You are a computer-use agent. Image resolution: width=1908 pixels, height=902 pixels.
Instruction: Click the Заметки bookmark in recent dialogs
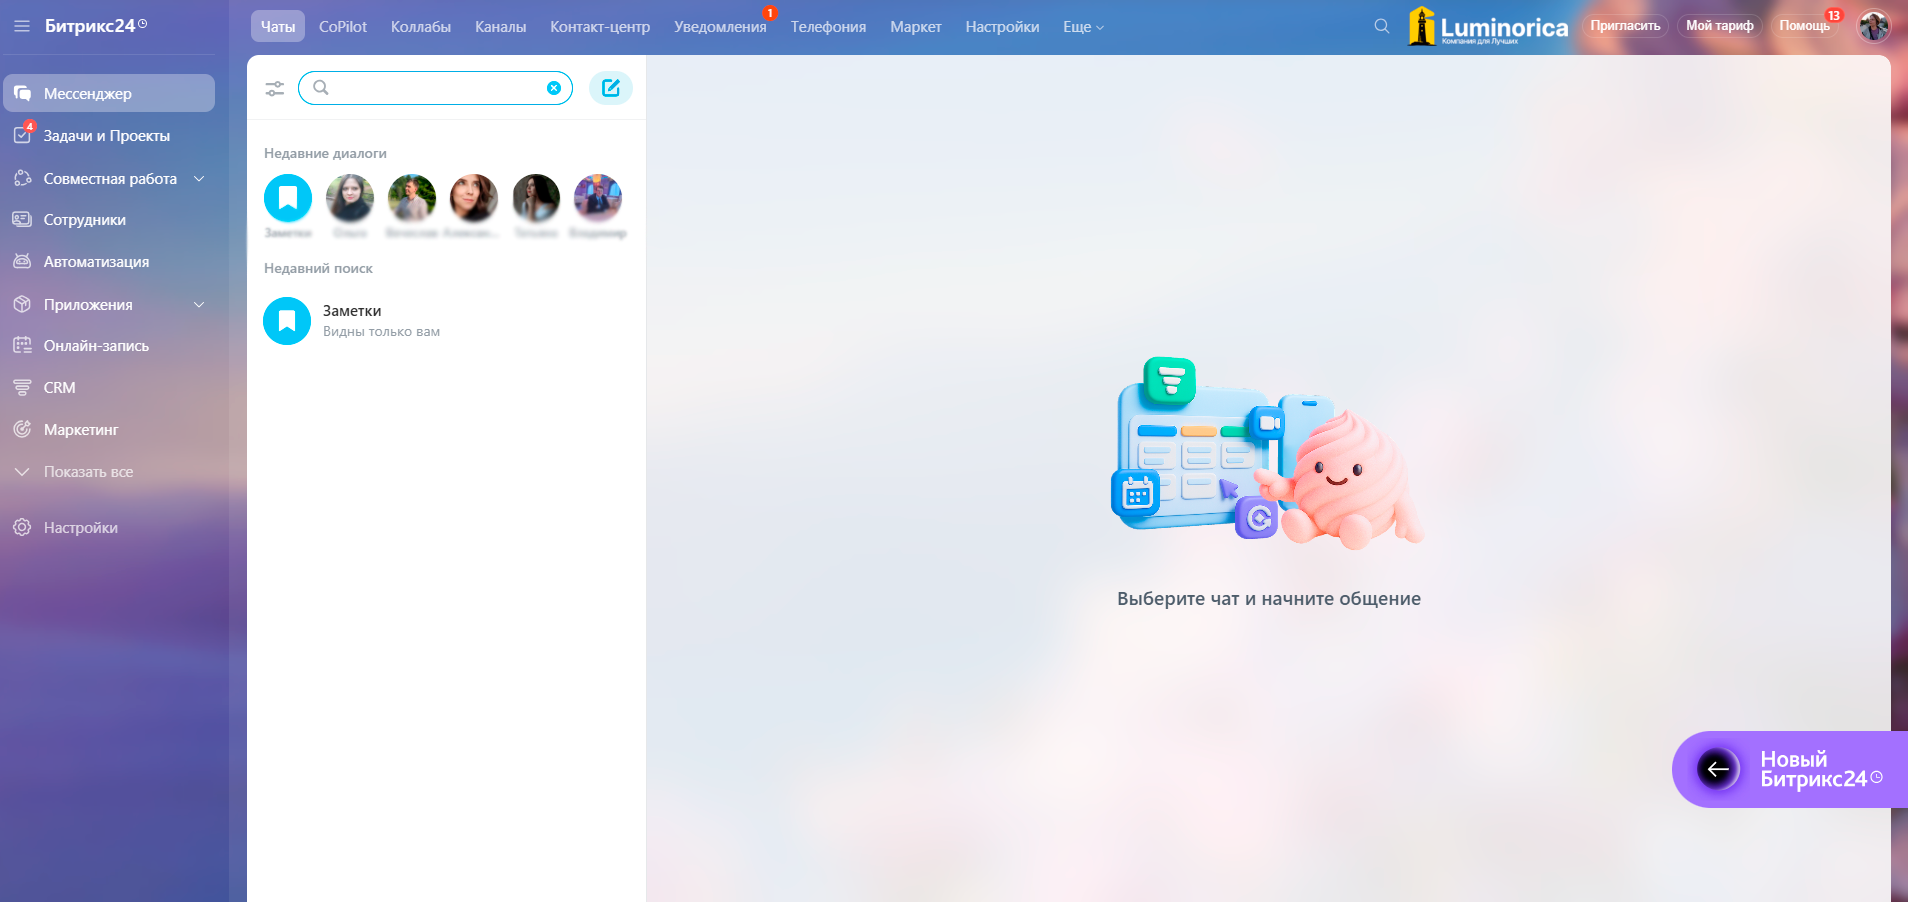(288, 198)
